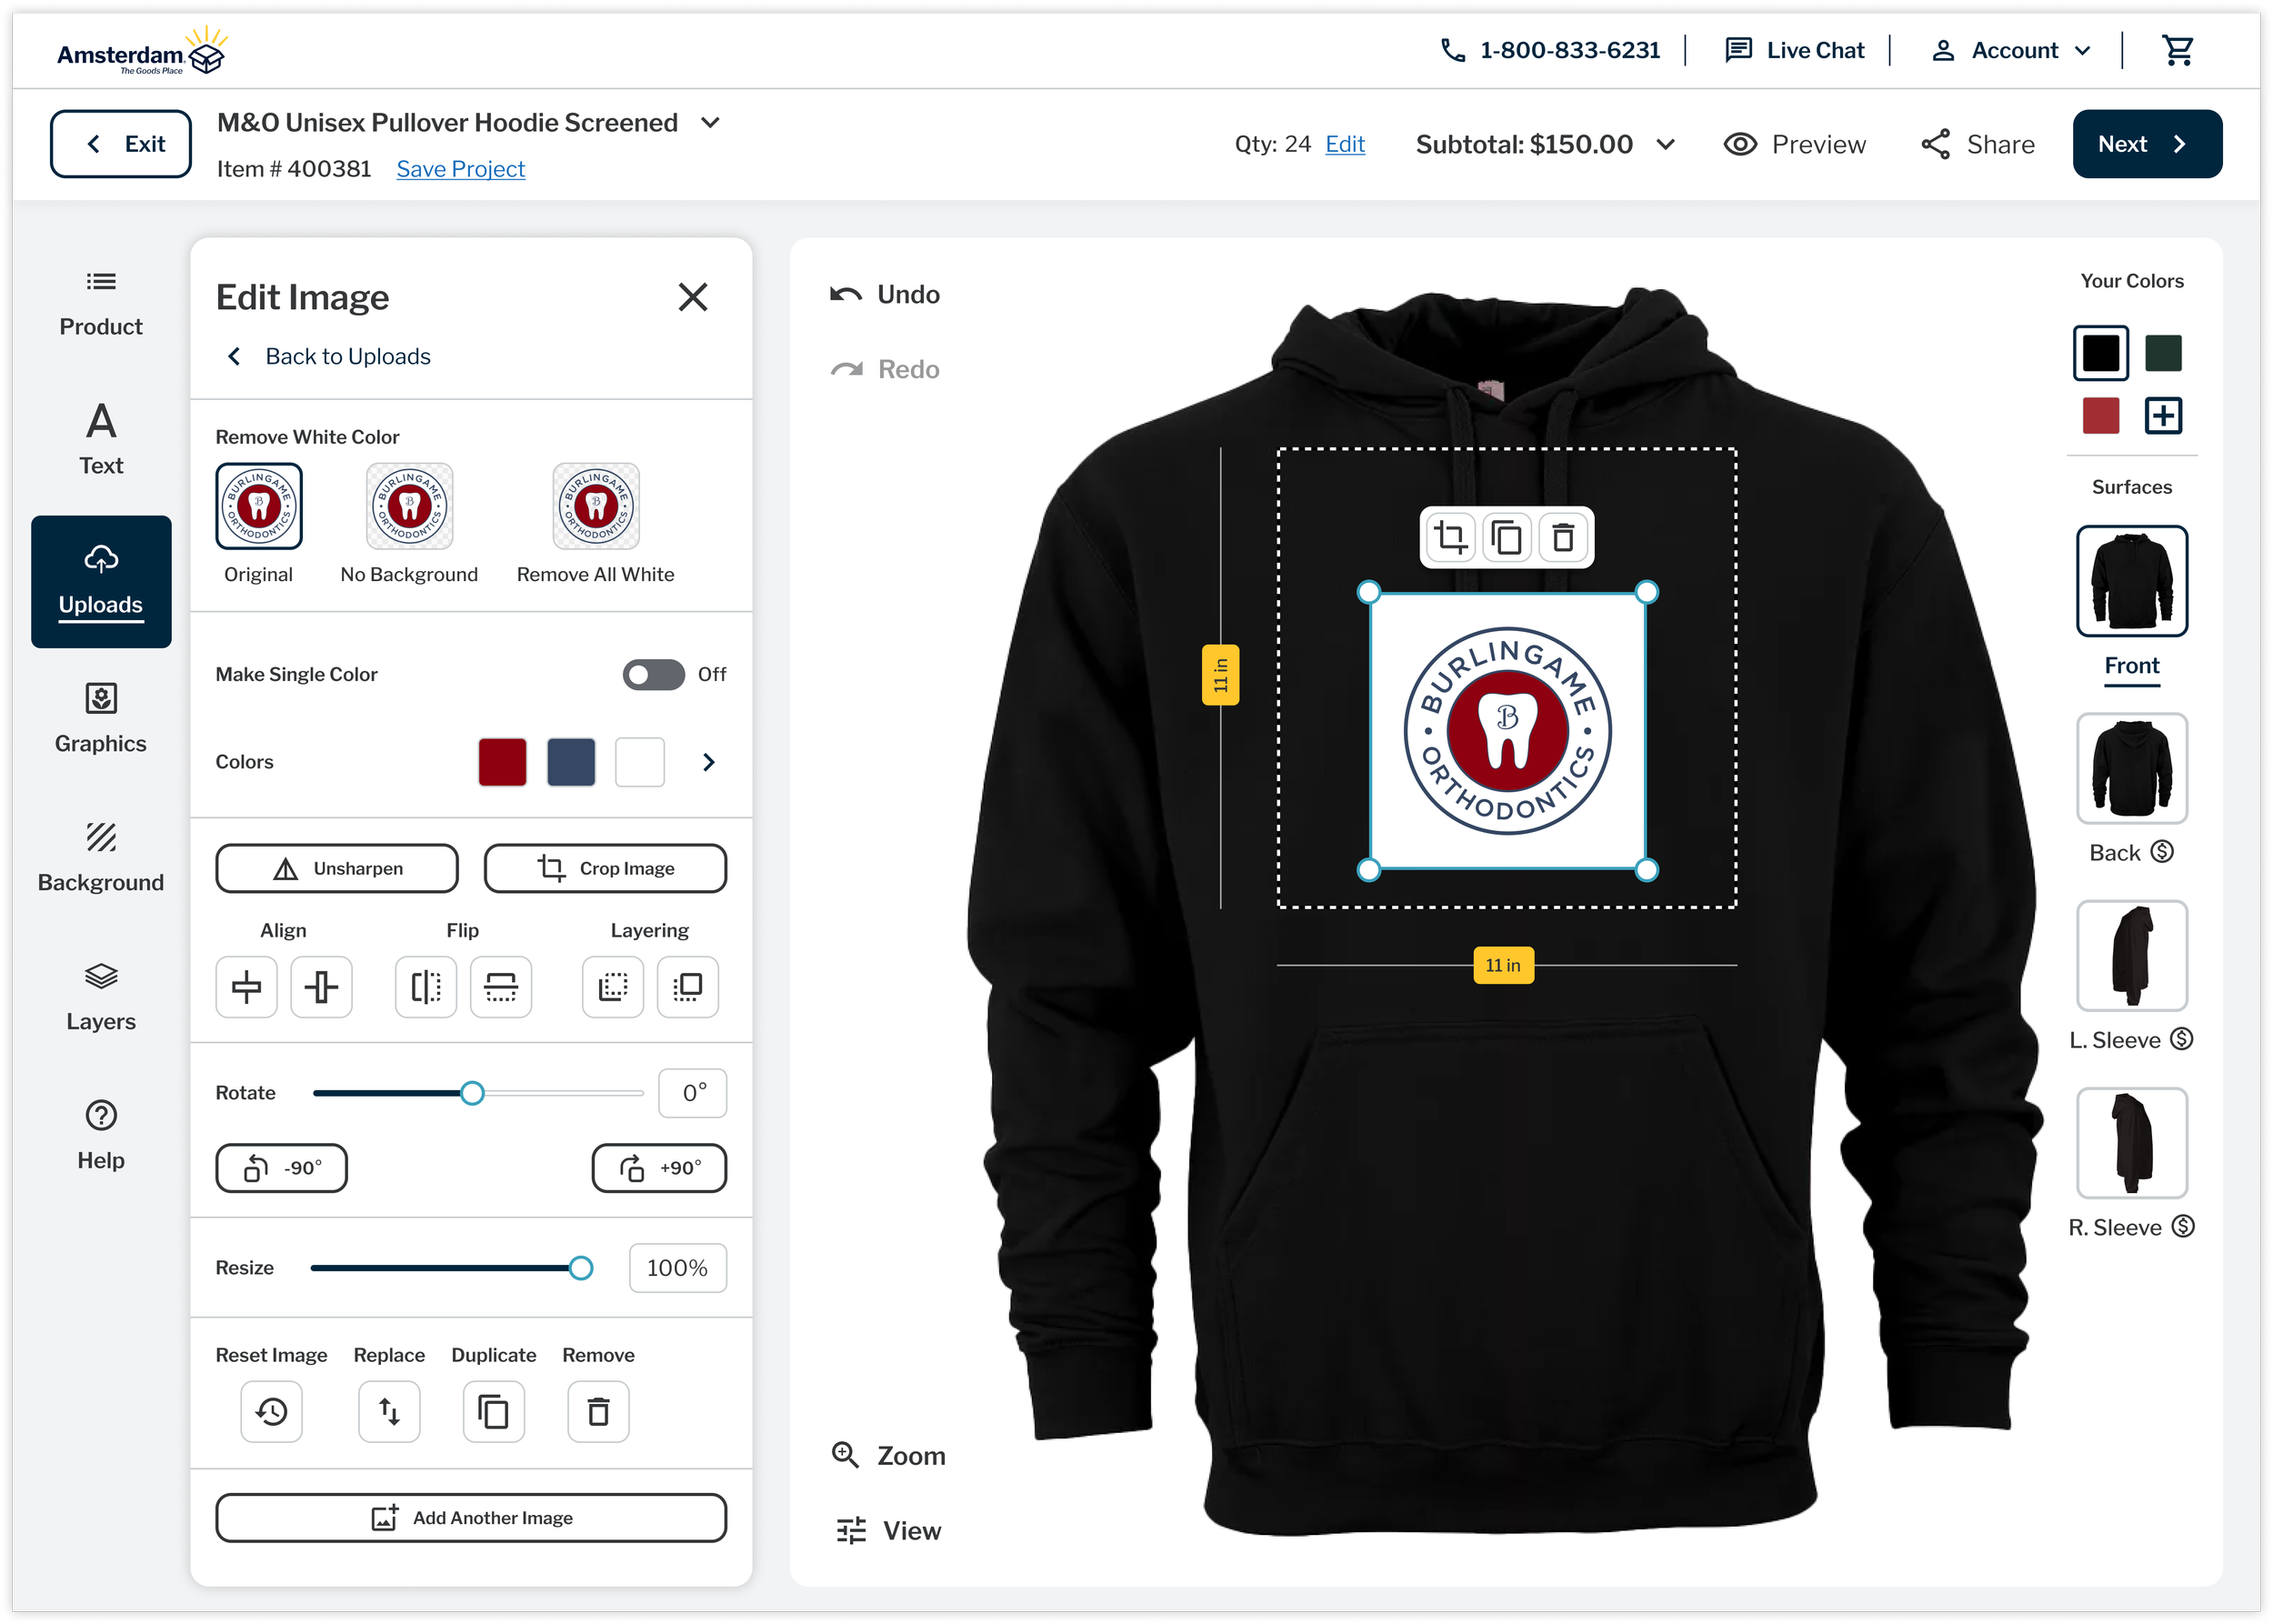Click the crop icon above the logo

pyautogui.click(x=1450, y=538)
